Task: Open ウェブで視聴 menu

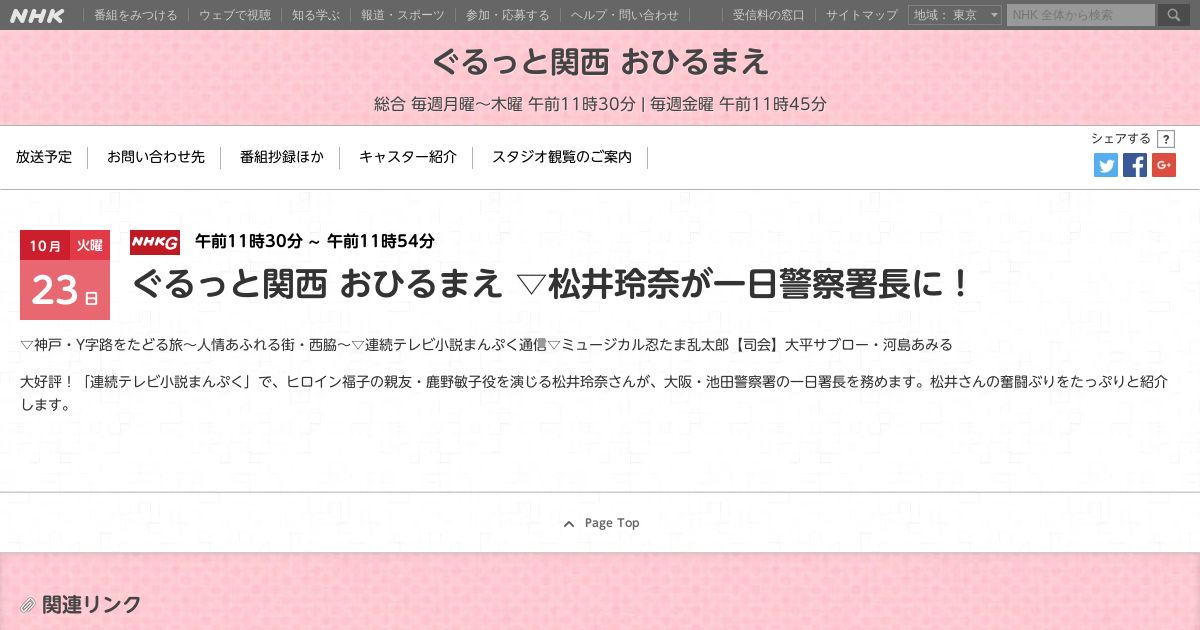Action: [x=234, y=15]
